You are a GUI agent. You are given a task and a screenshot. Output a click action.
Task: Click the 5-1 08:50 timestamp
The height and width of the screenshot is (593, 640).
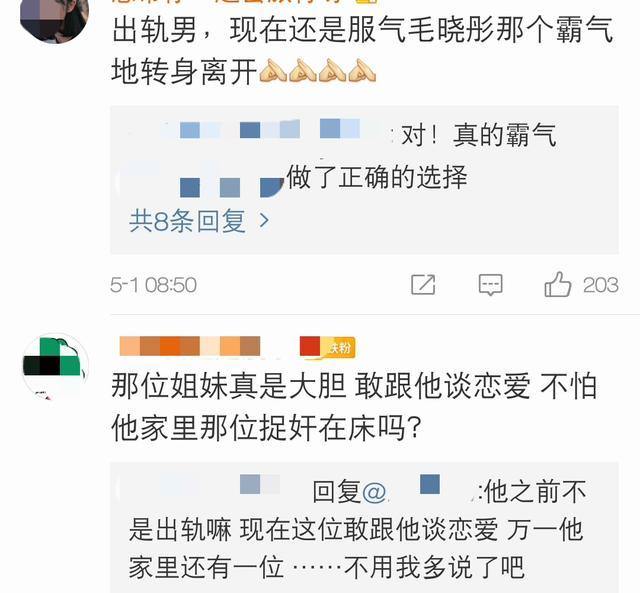pyautogui.click(x=153, y=284)
